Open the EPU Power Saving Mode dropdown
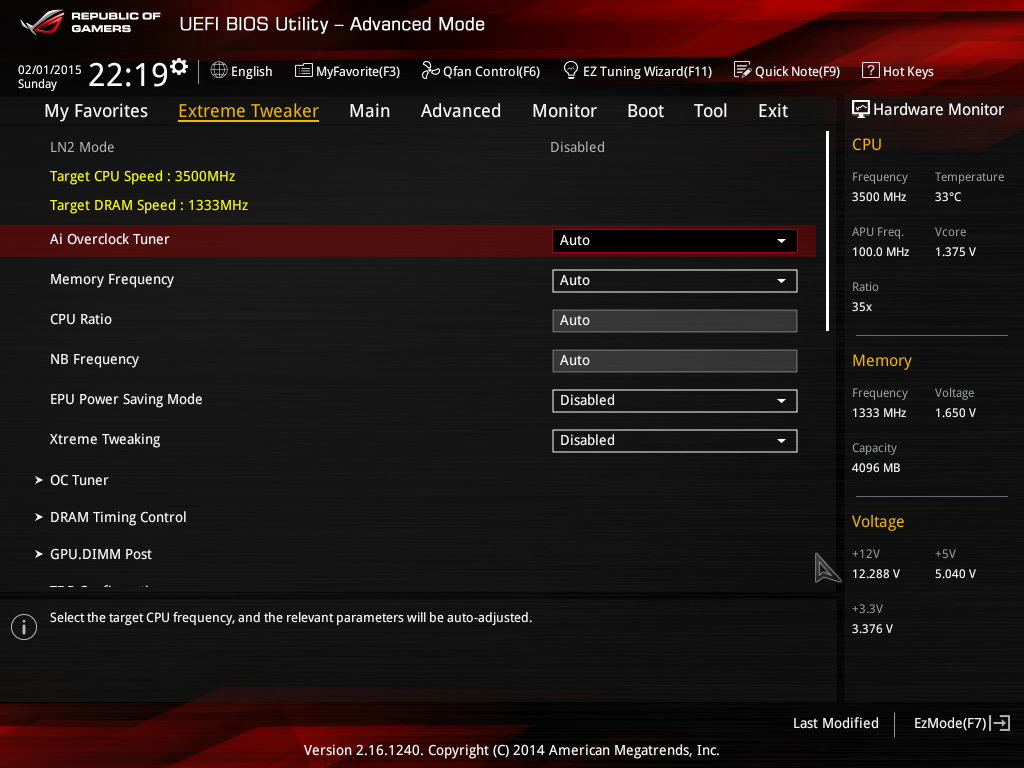The height and width of the screenshot is (768, 1024). 675,401
